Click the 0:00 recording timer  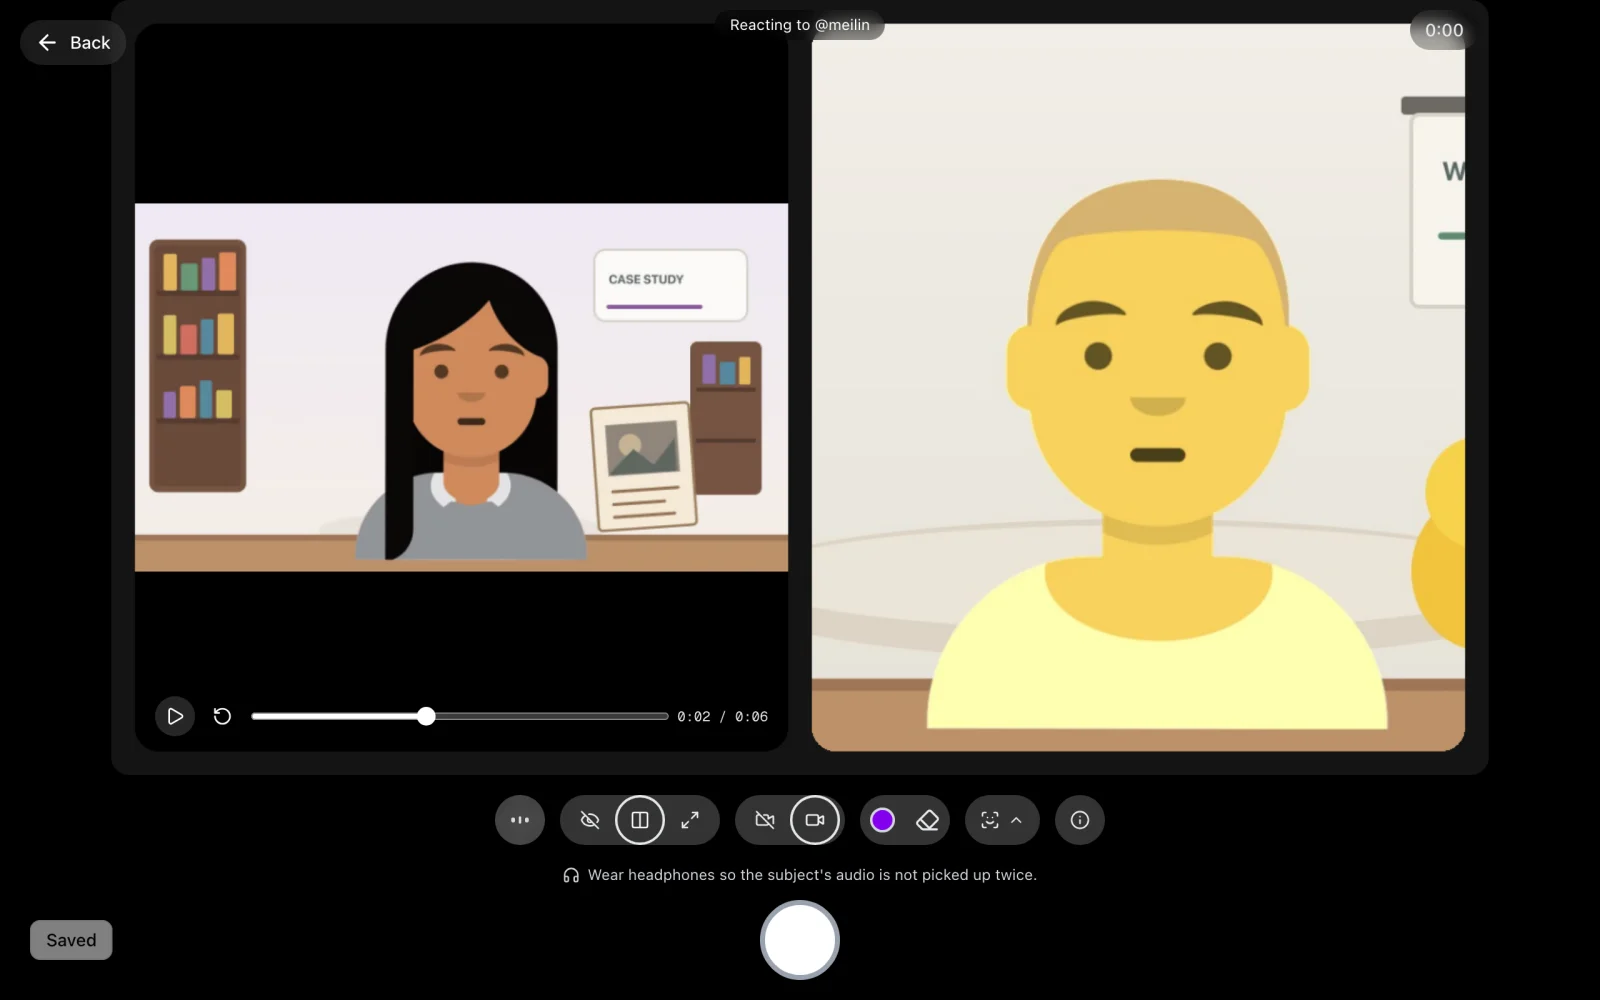[x=1444, y=30]
